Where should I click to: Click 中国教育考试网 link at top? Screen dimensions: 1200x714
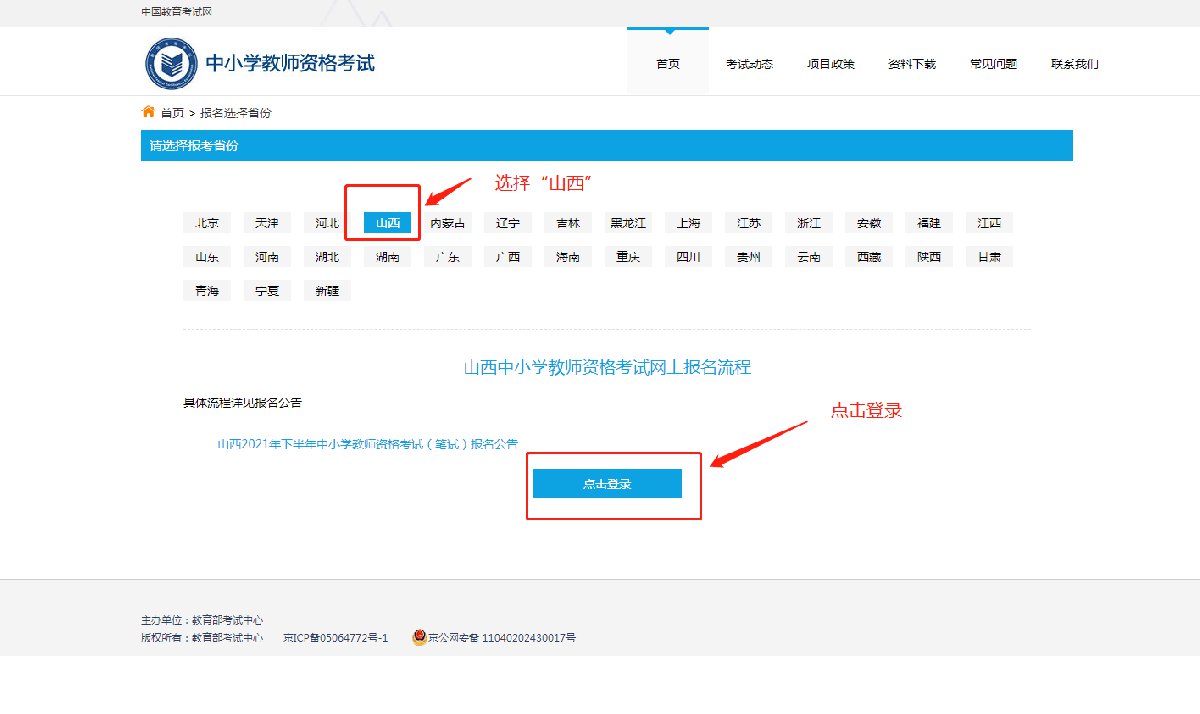pyautogui.click(x=176, y=11)
